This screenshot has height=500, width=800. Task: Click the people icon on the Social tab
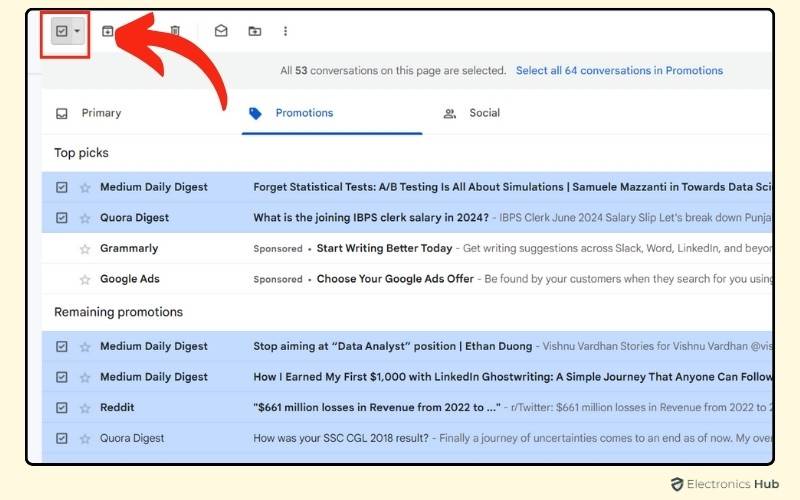449,113
